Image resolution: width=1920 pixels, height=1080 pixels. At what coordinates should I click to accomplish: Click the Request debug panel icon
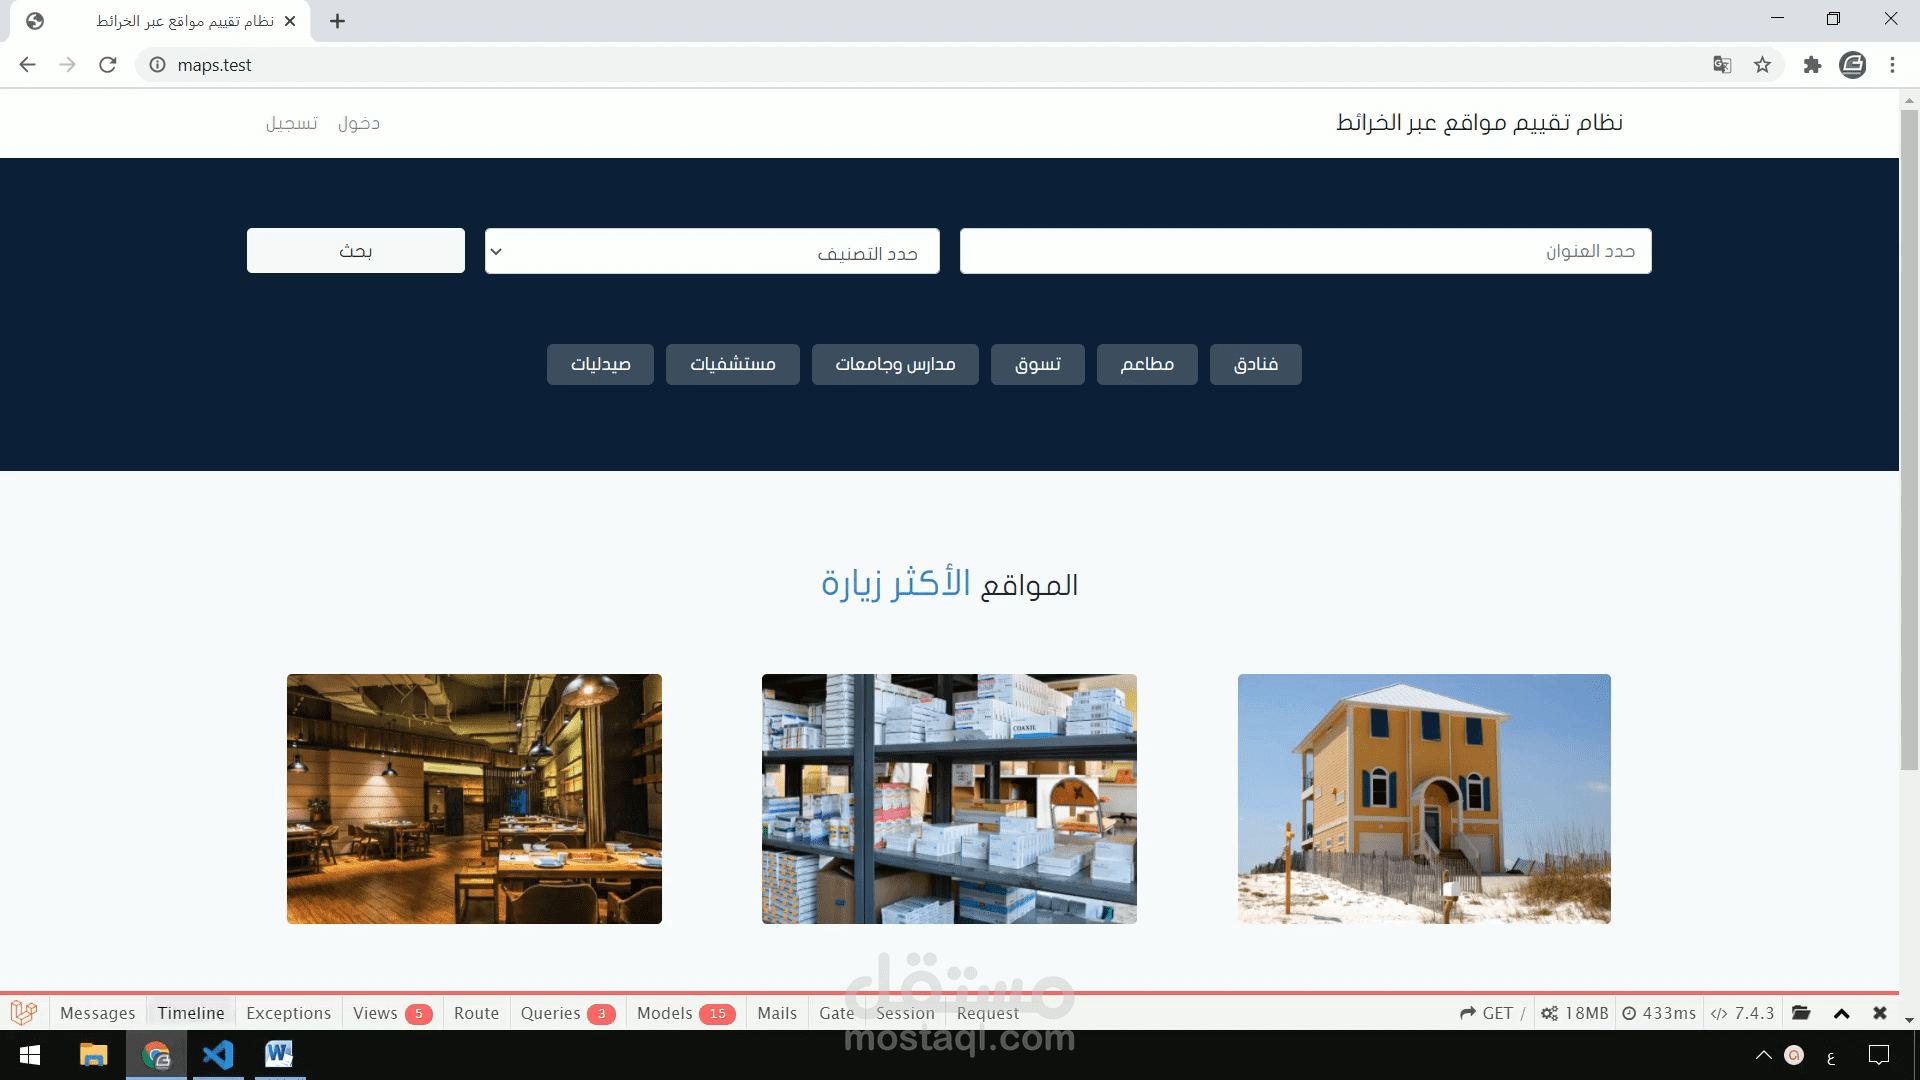coord(986,1013)
